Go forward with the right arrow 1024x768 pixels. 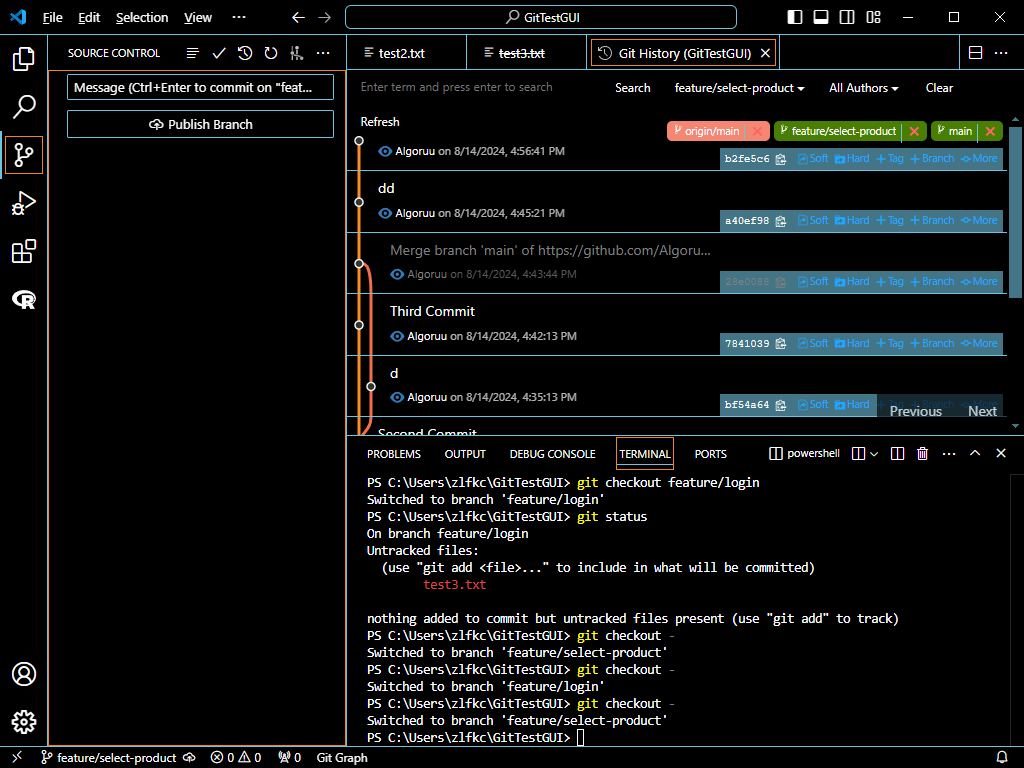coord(325,18)
